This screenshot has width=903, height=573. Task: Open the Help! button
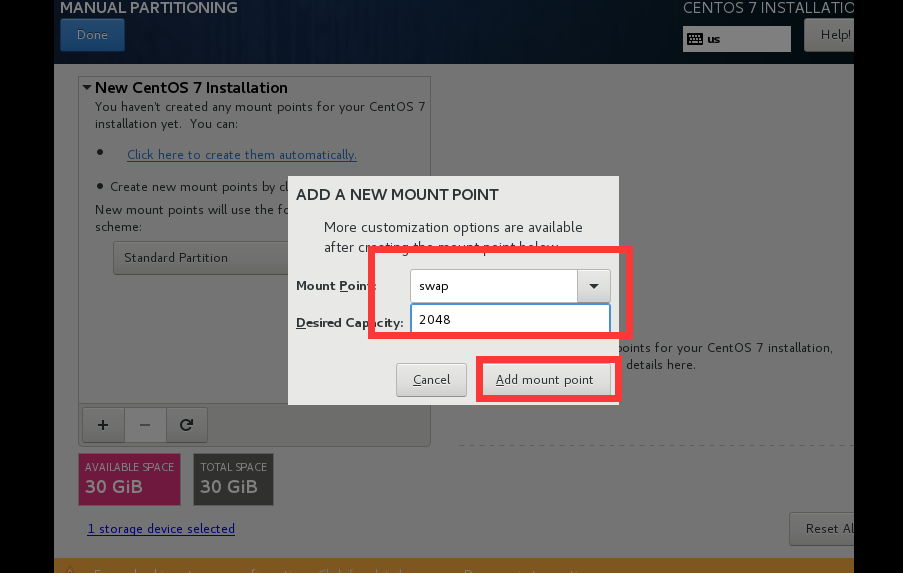coord(834,35)
